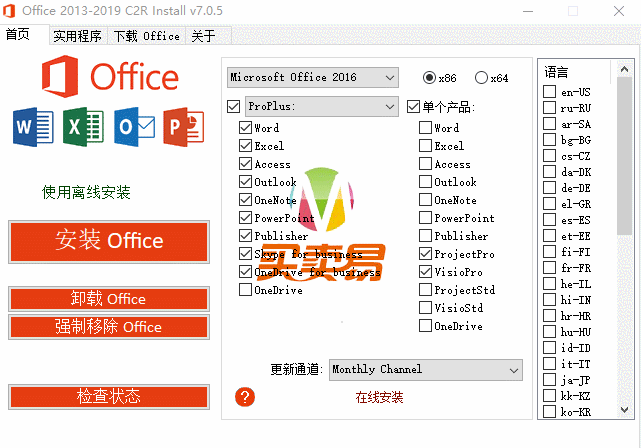Click the 卸载 Office button
The height and width of the screenshot is (448, 641).
(x=109, y=299)
